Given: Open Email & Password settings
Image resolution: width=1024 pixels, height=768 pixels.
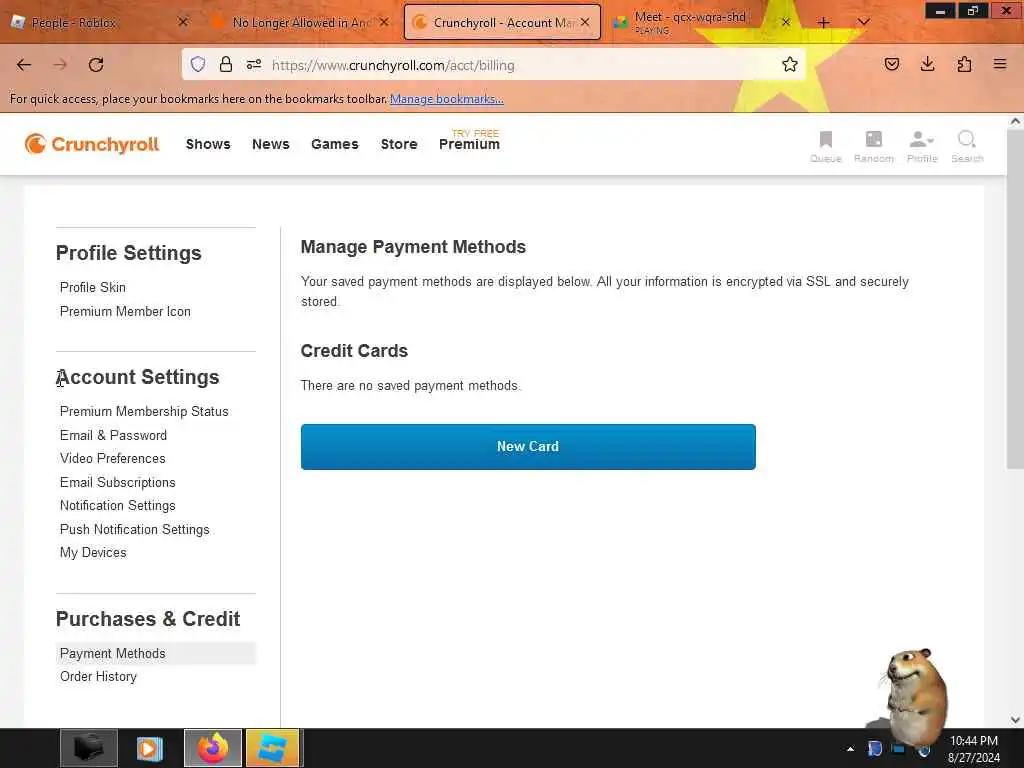Looking at the screenshot, I should click(x=114, y=435).
